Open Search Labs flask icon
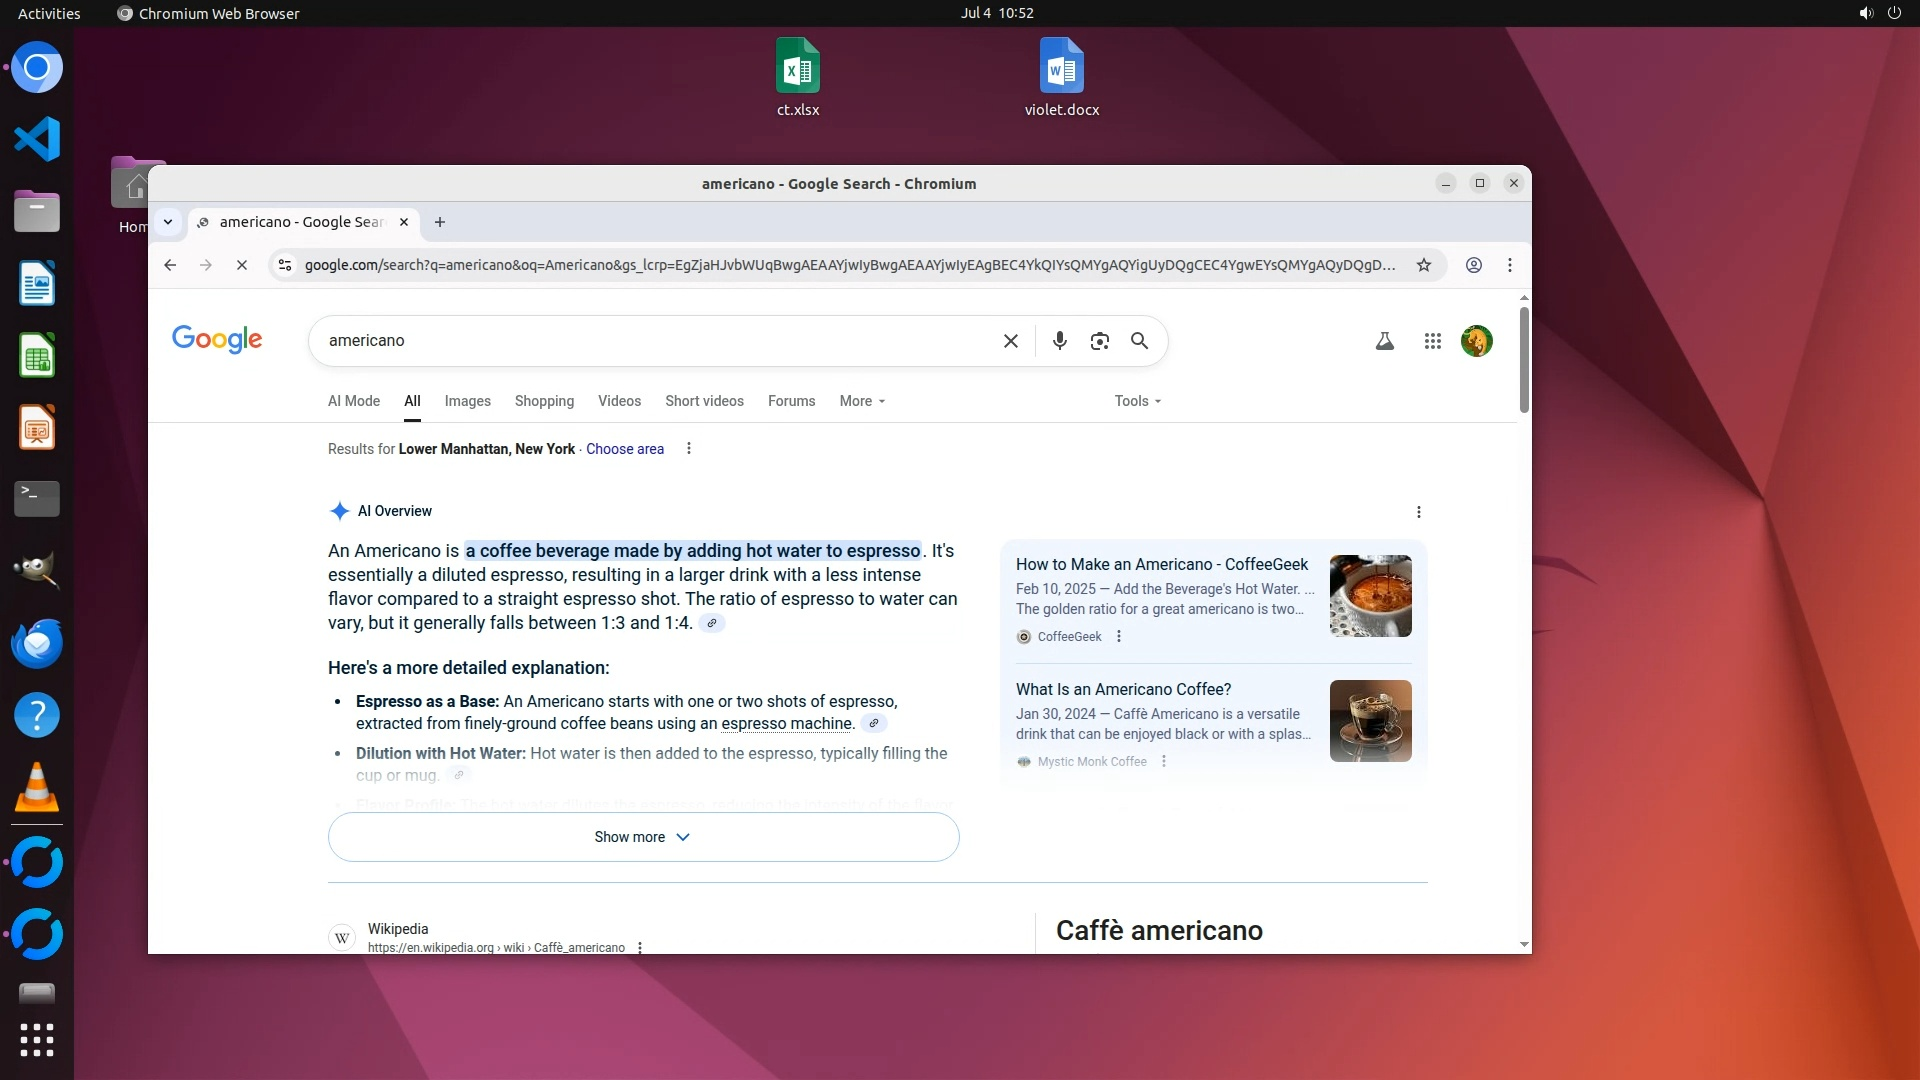 [x=1384, y=341]
